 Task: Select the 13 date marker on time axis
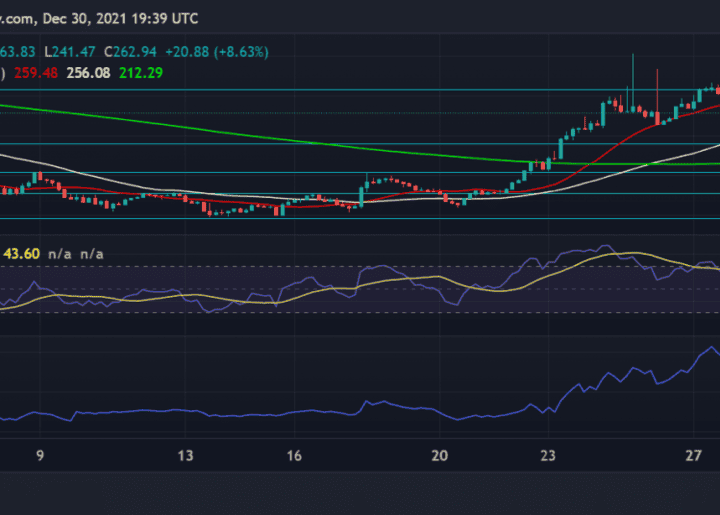(x=185, y=456)
